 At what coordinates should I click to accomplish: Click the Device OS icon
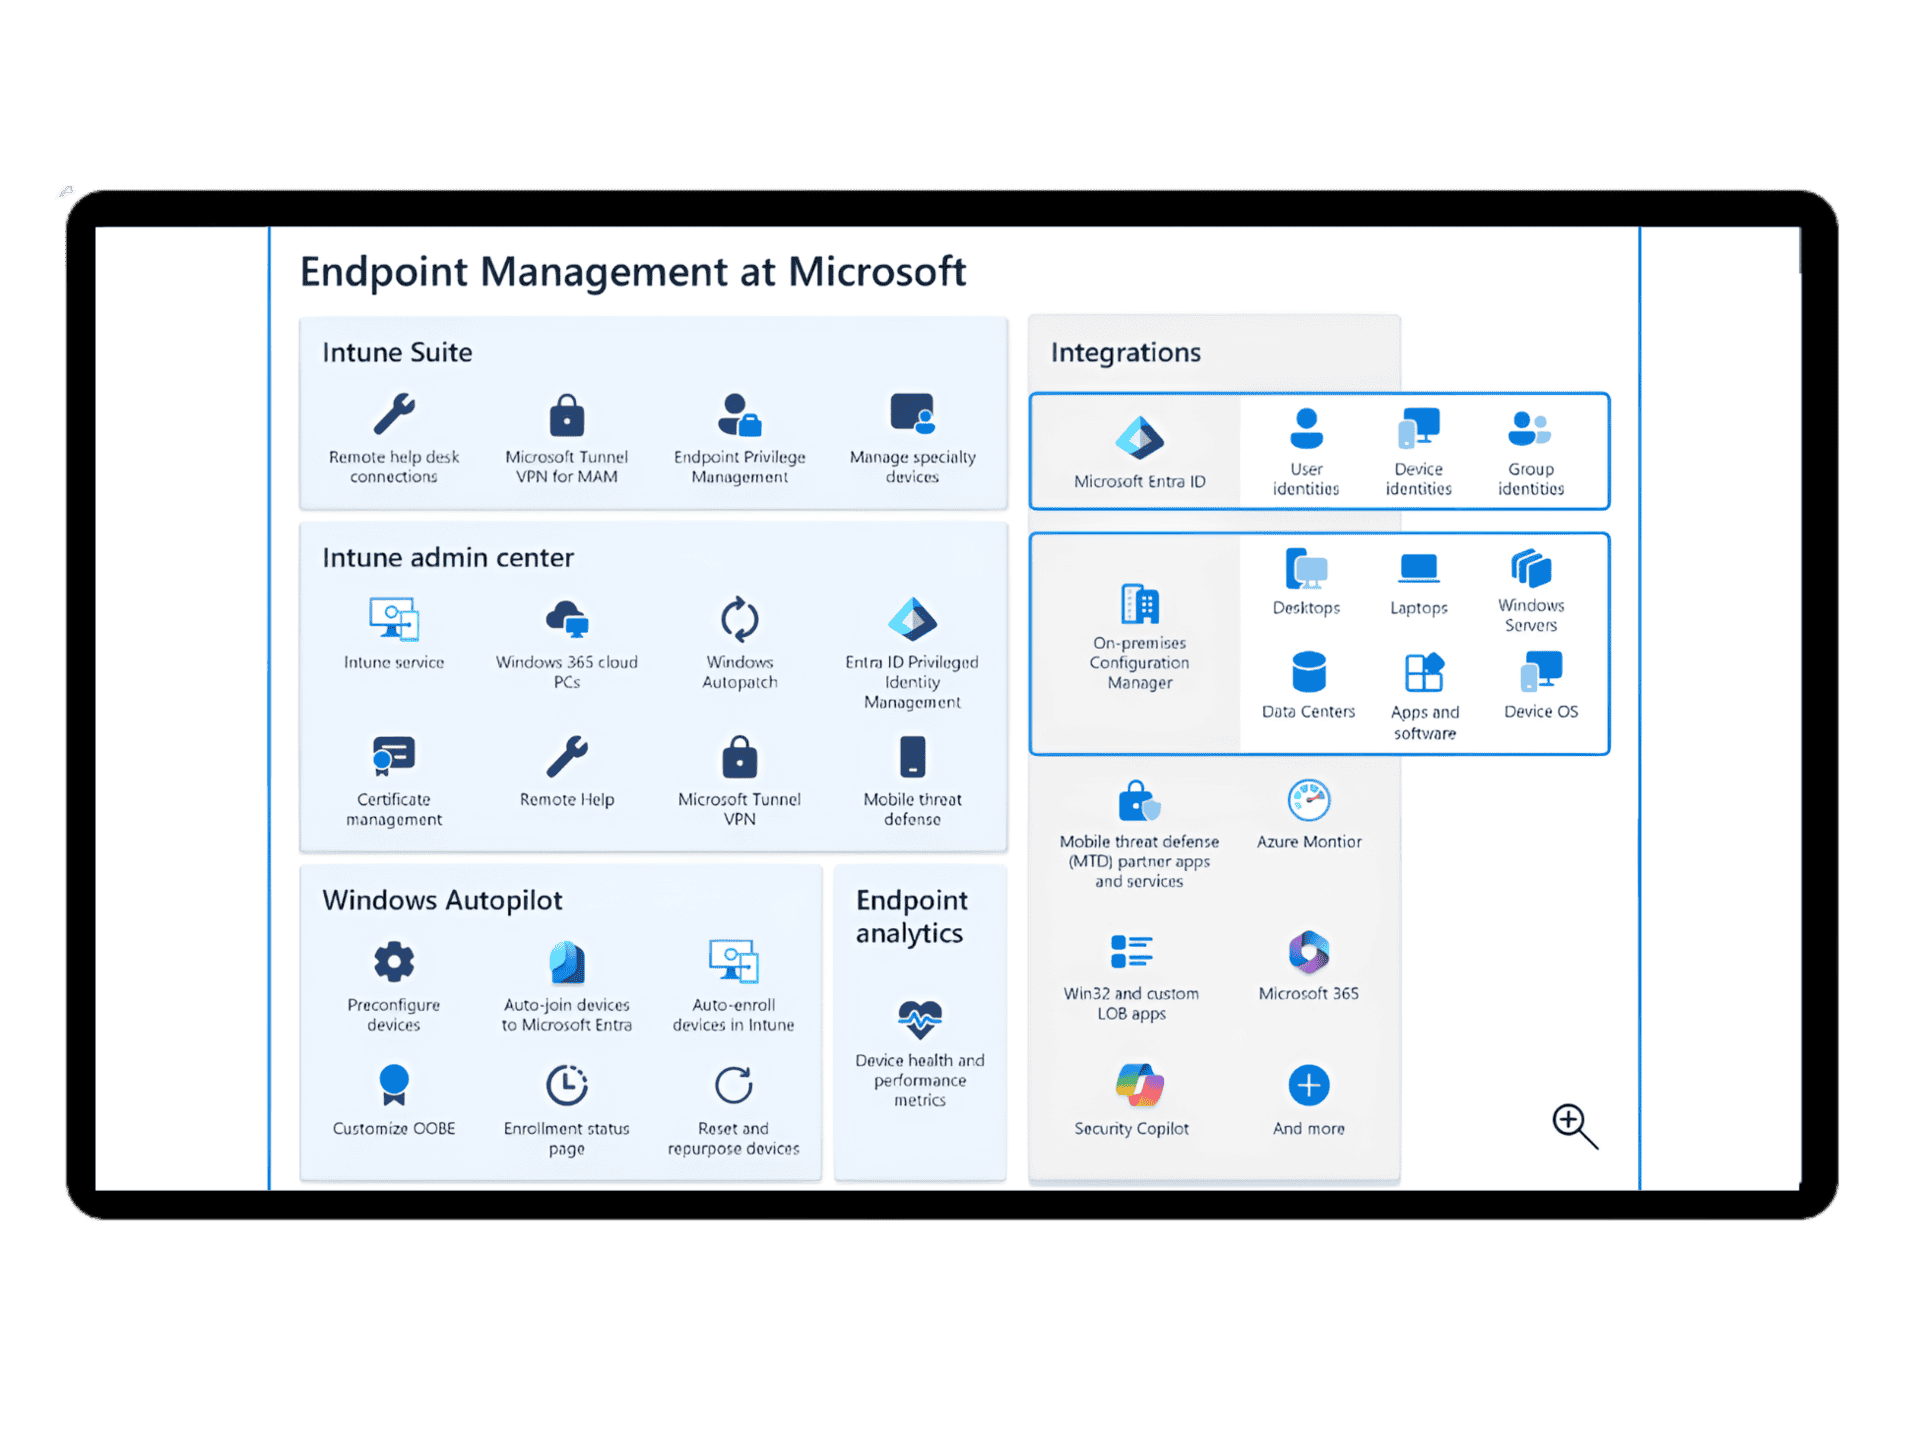1541,672
